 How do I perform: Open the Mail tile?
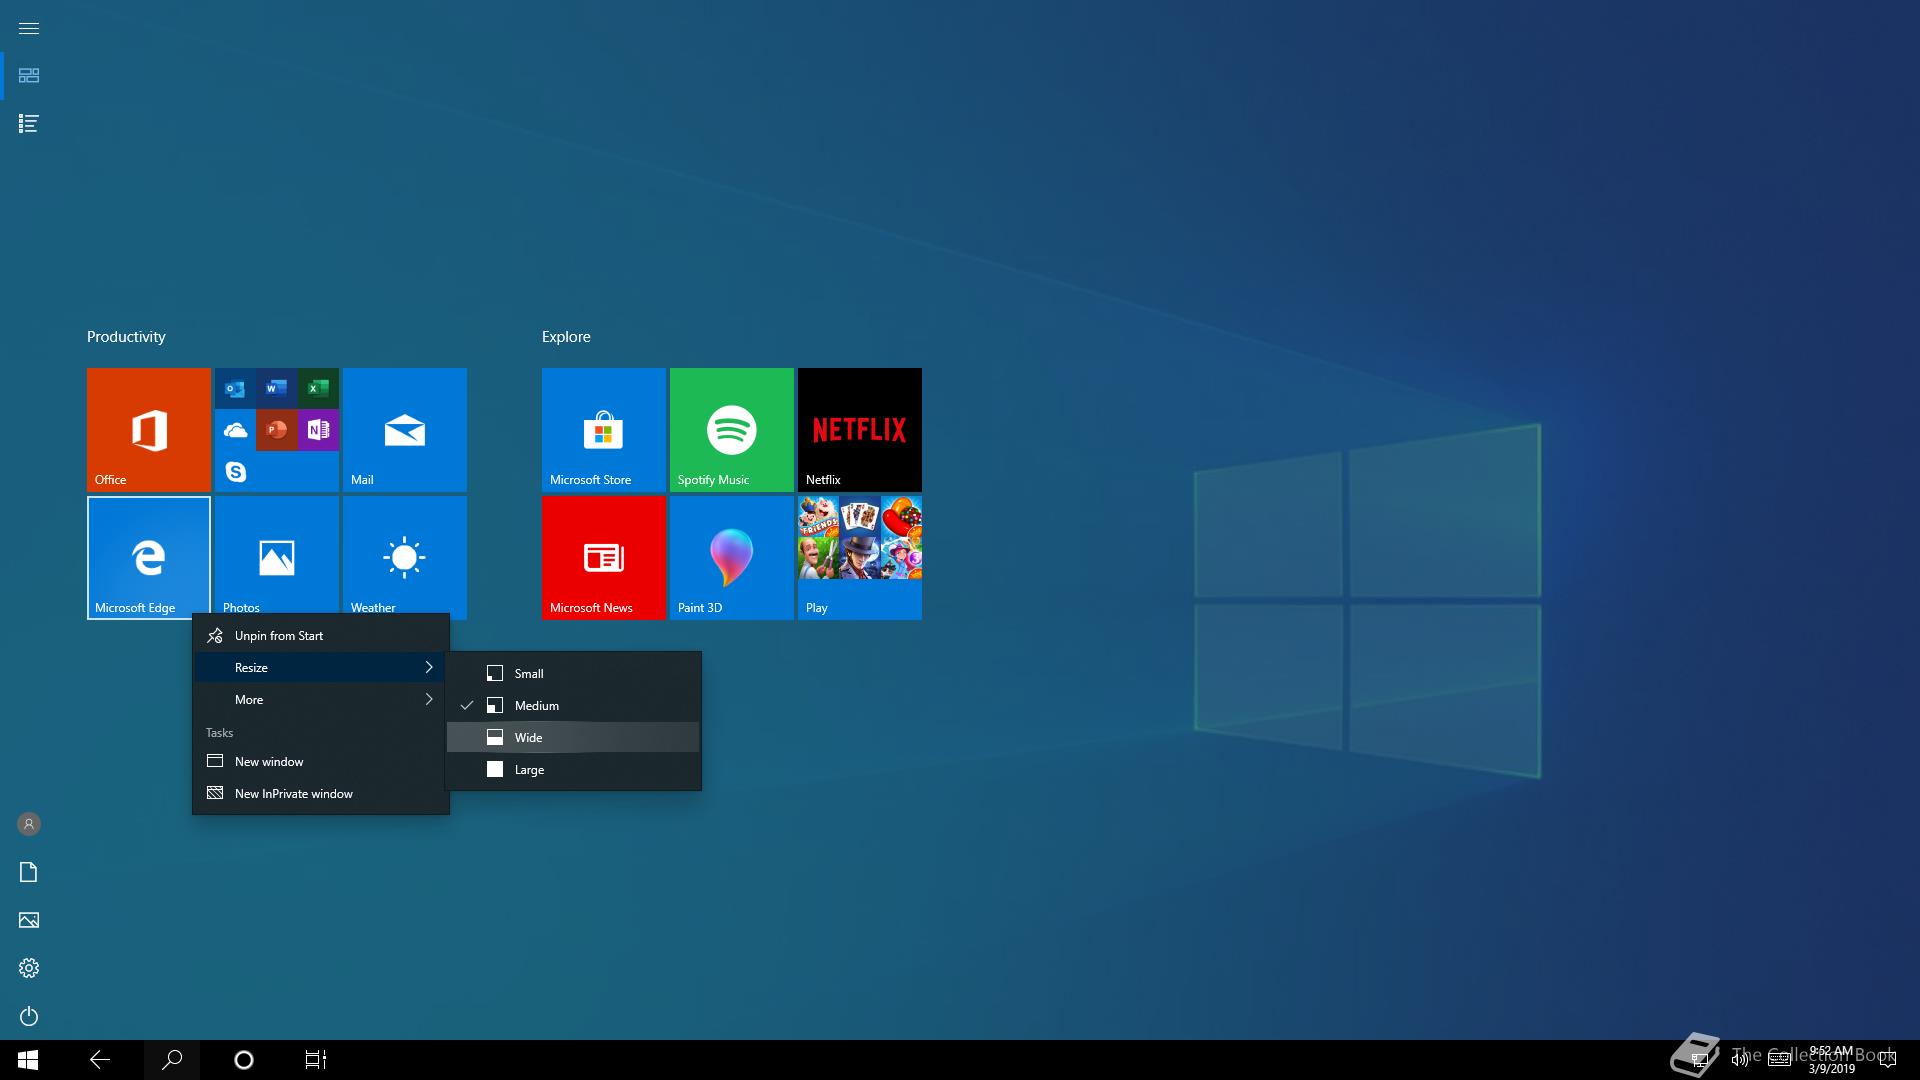(x=405, y=430)
